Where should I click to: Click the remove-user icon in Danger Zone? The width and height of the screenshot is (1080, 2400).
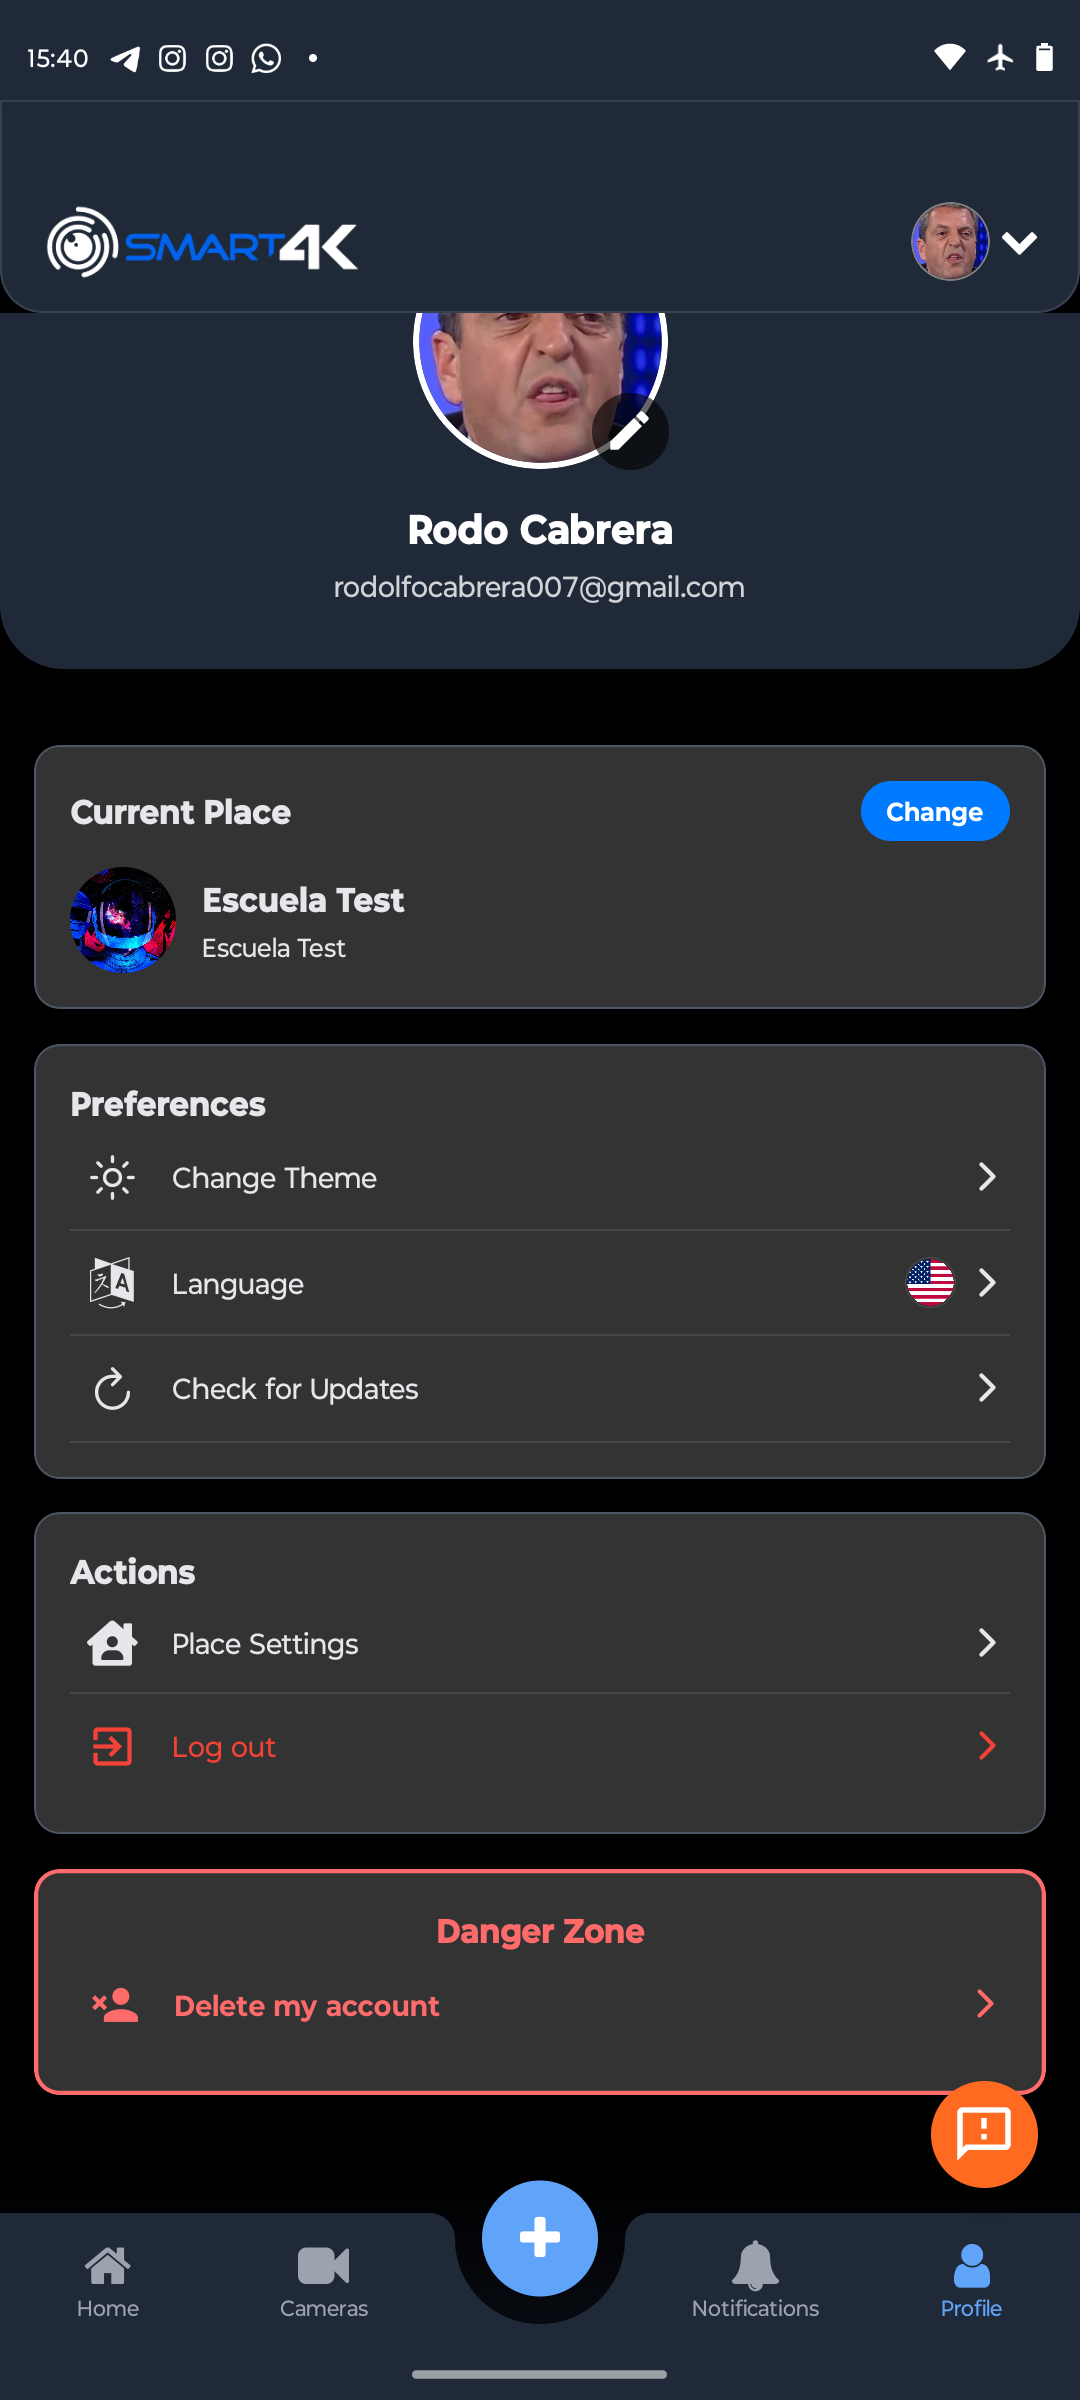click(115, 2005)
